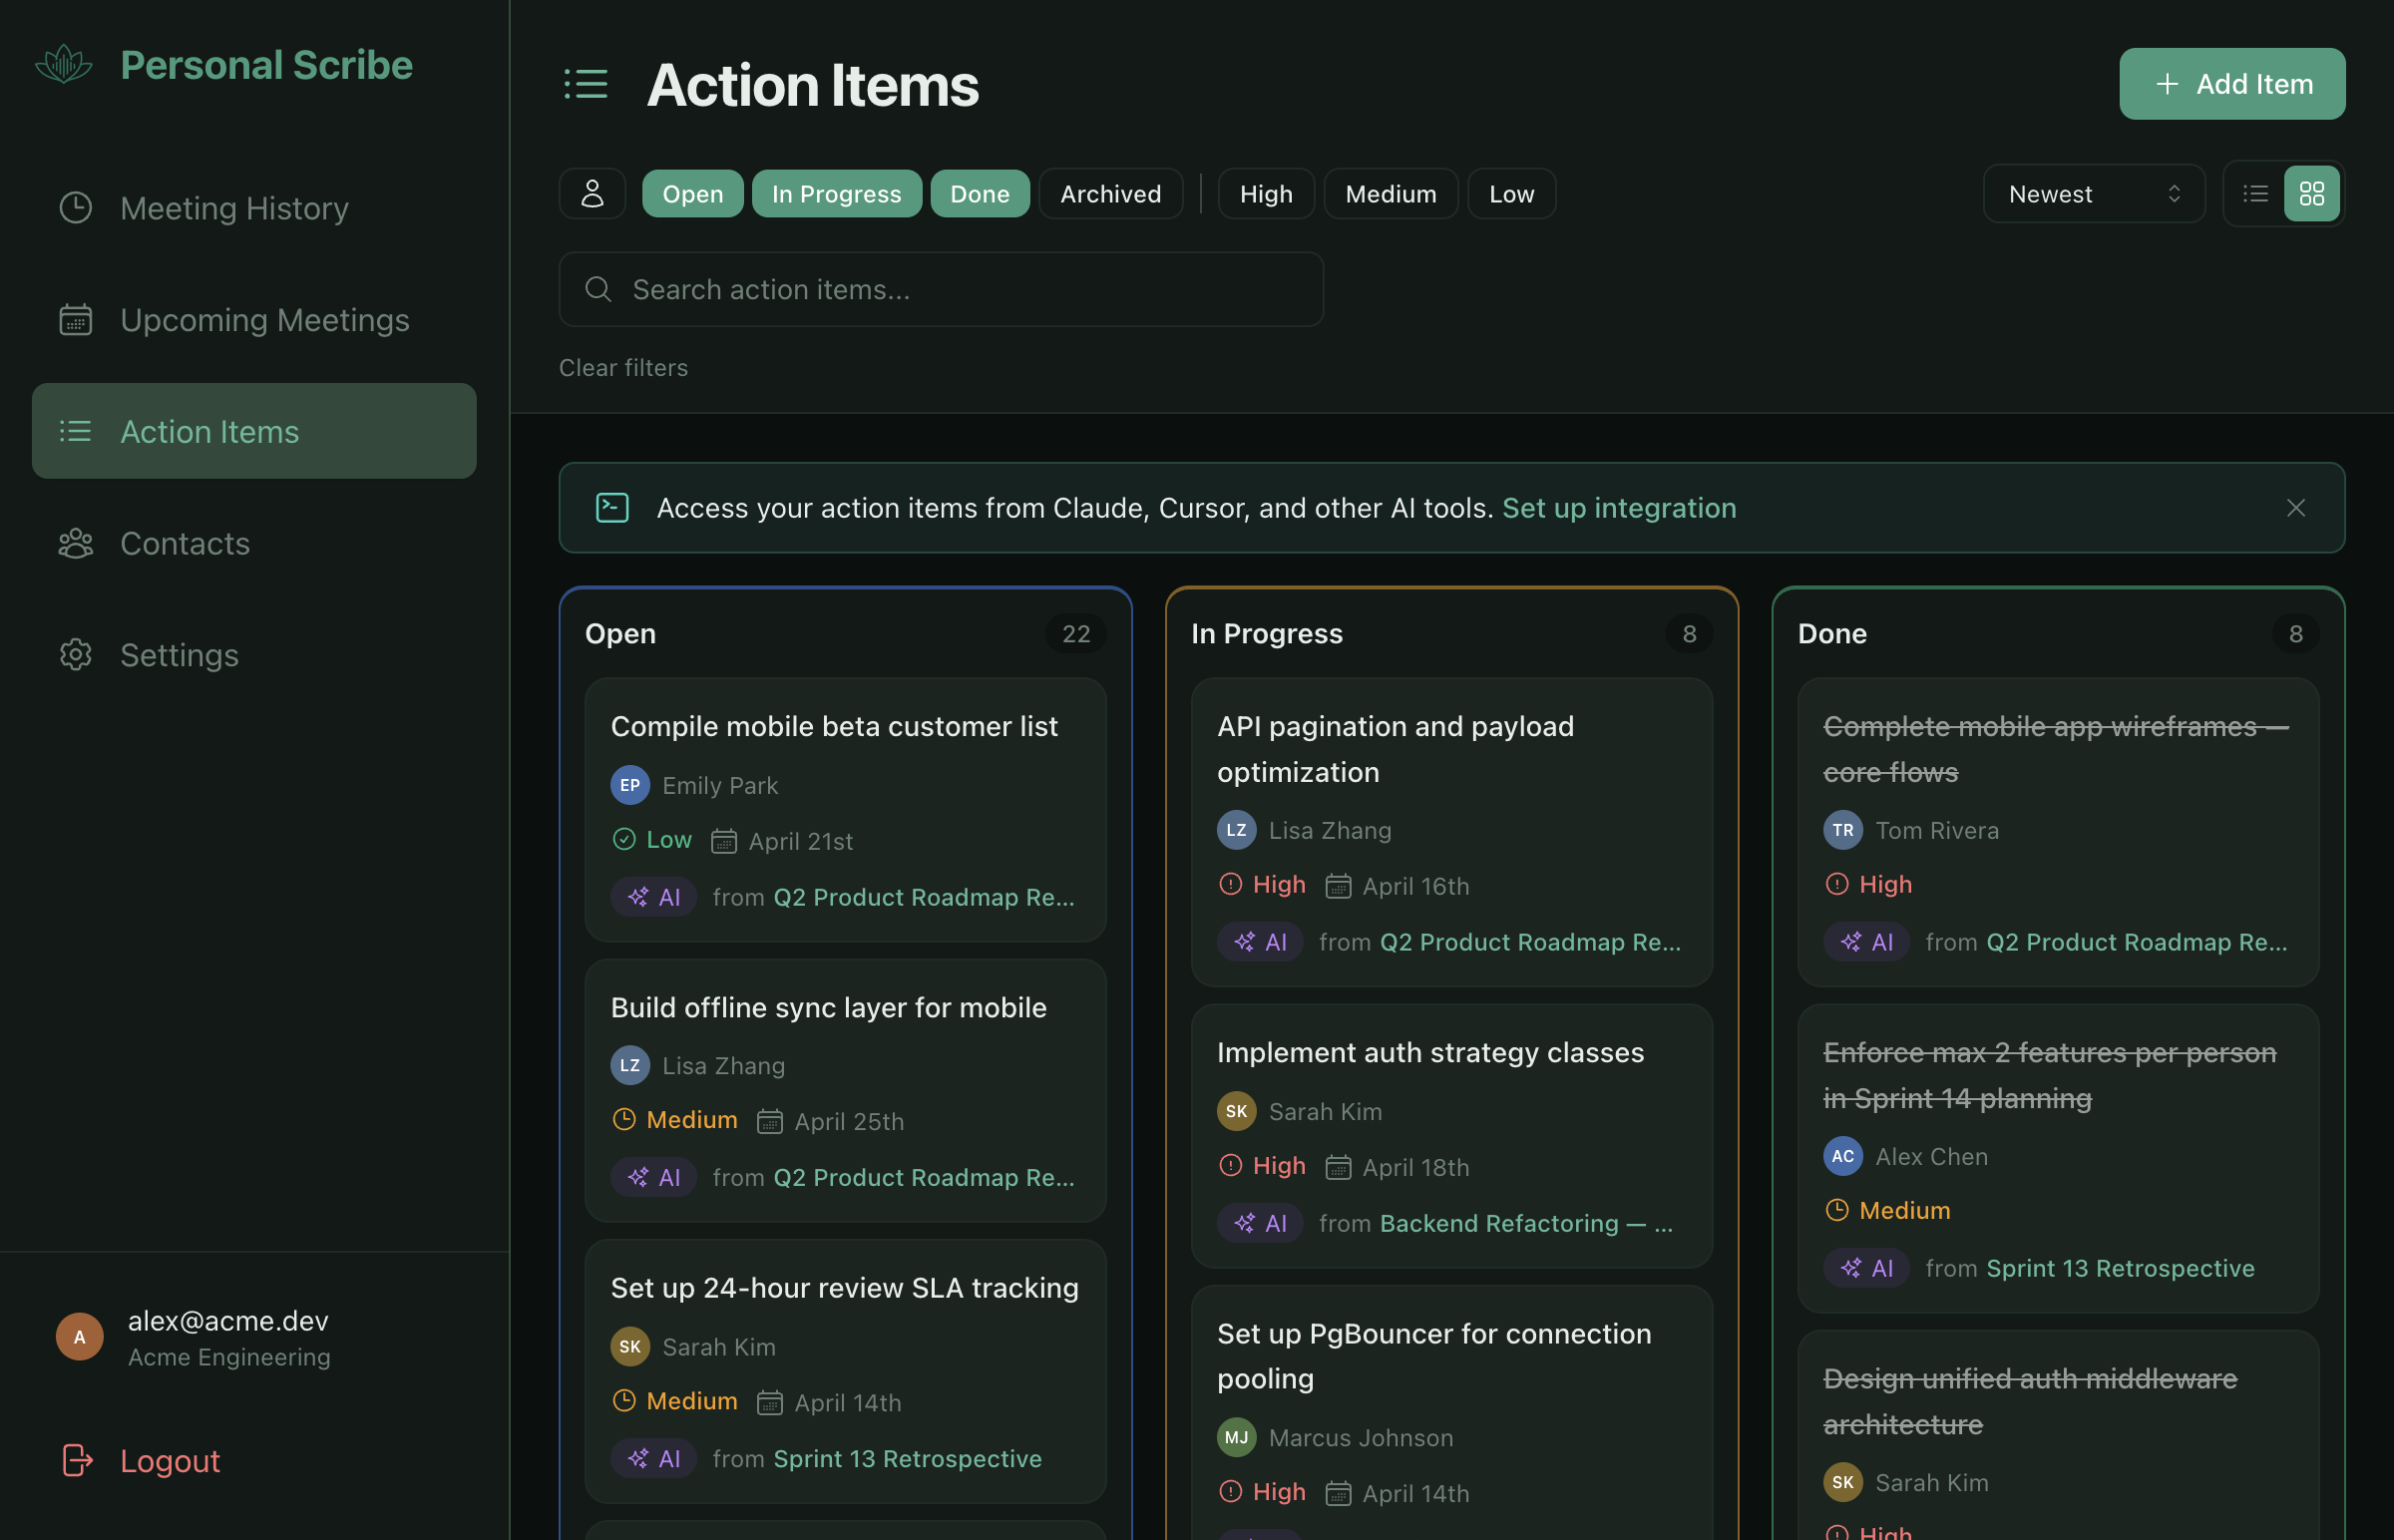This screenshot has height=1540, width=2394.
Task: Switch to list view layout
Action: (x=2255, y=194)
